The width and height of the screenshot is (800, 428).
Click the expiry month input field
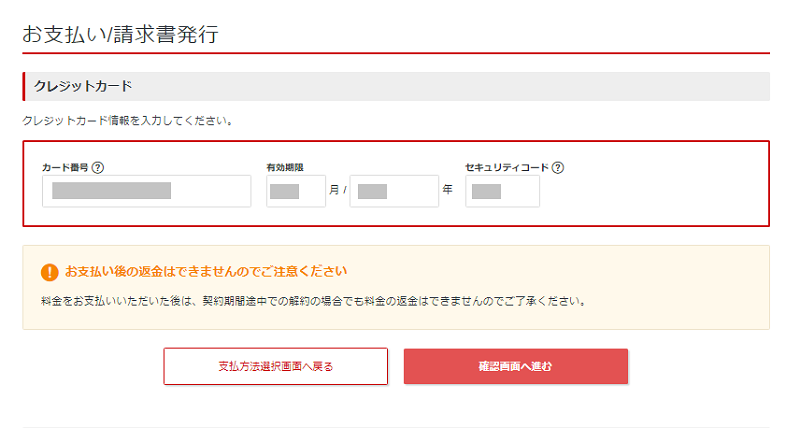(x=295, y=191)
